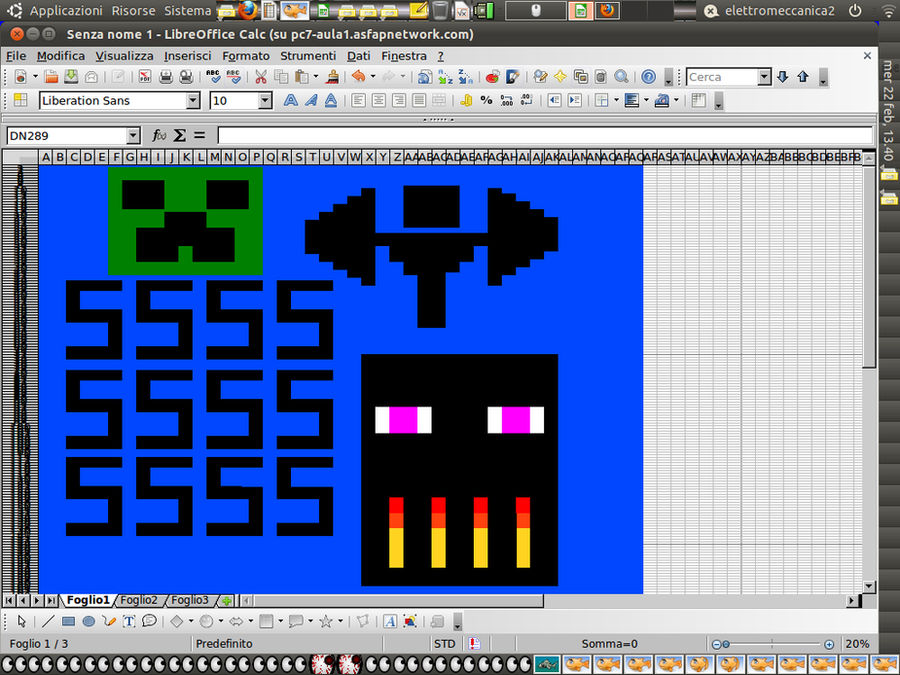Save the document with the green arrow icon
Screen dimensions: 900x675
pos(71,76)
